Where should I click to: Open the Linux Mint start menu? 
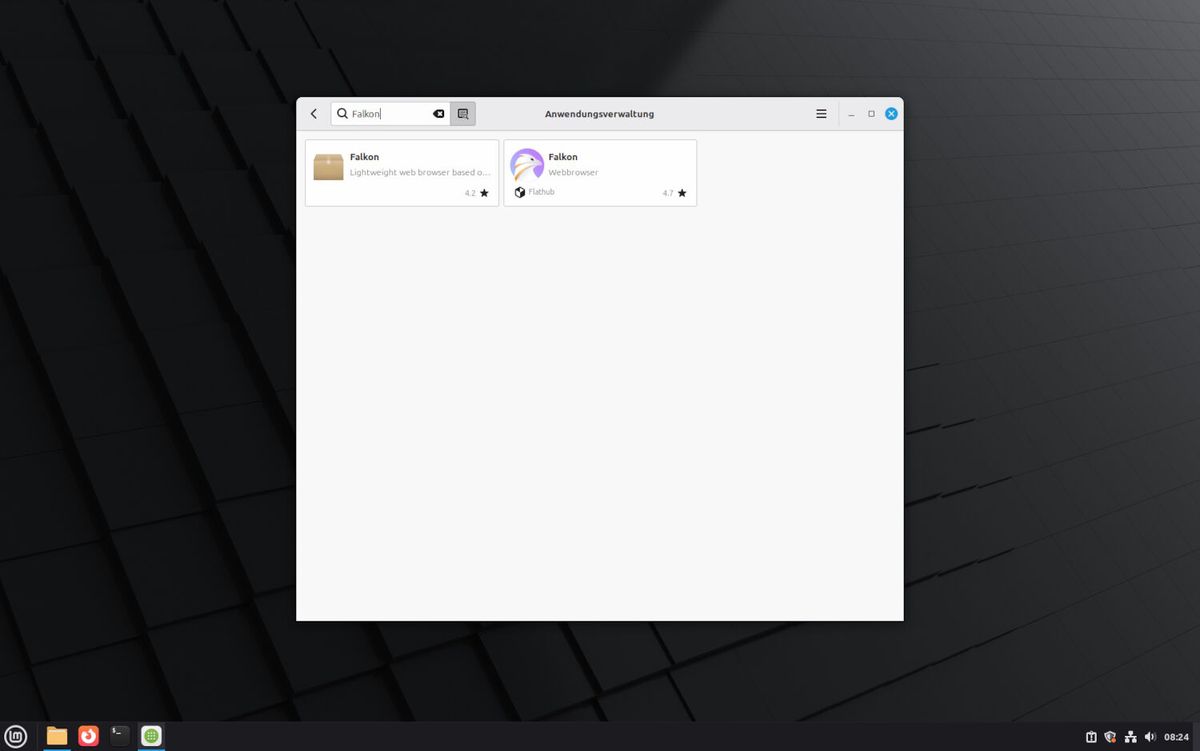click(15, 736)
